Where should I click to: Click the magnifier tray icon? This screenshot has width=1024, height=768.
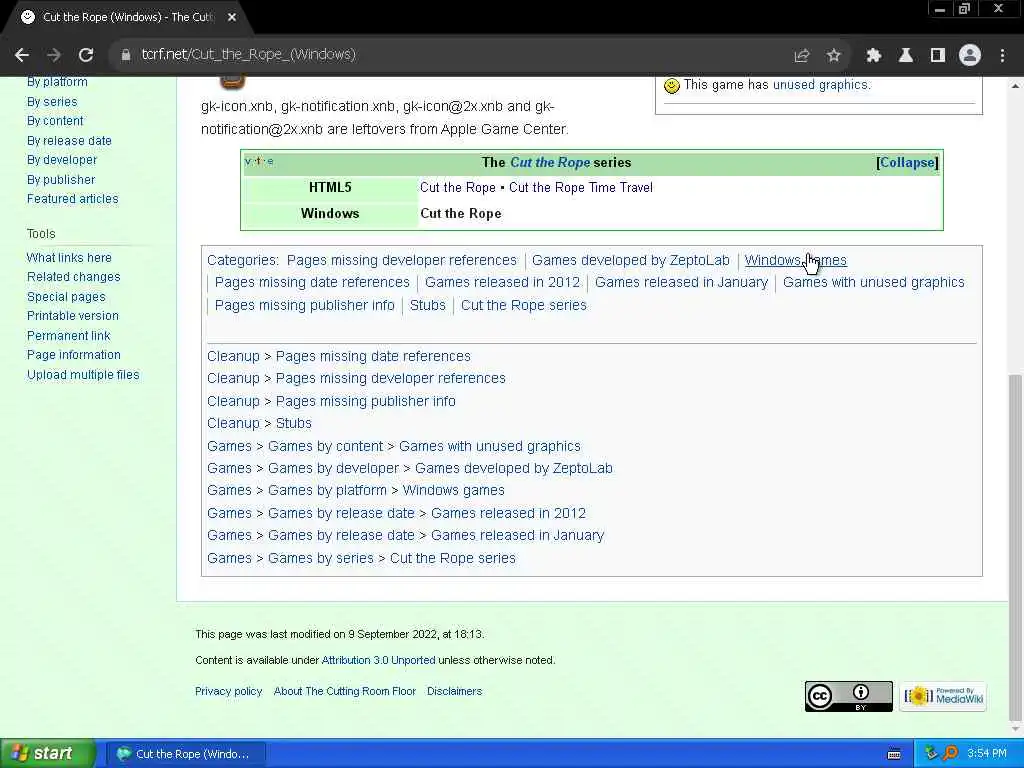pyautogui.click(x=951, y=754)
